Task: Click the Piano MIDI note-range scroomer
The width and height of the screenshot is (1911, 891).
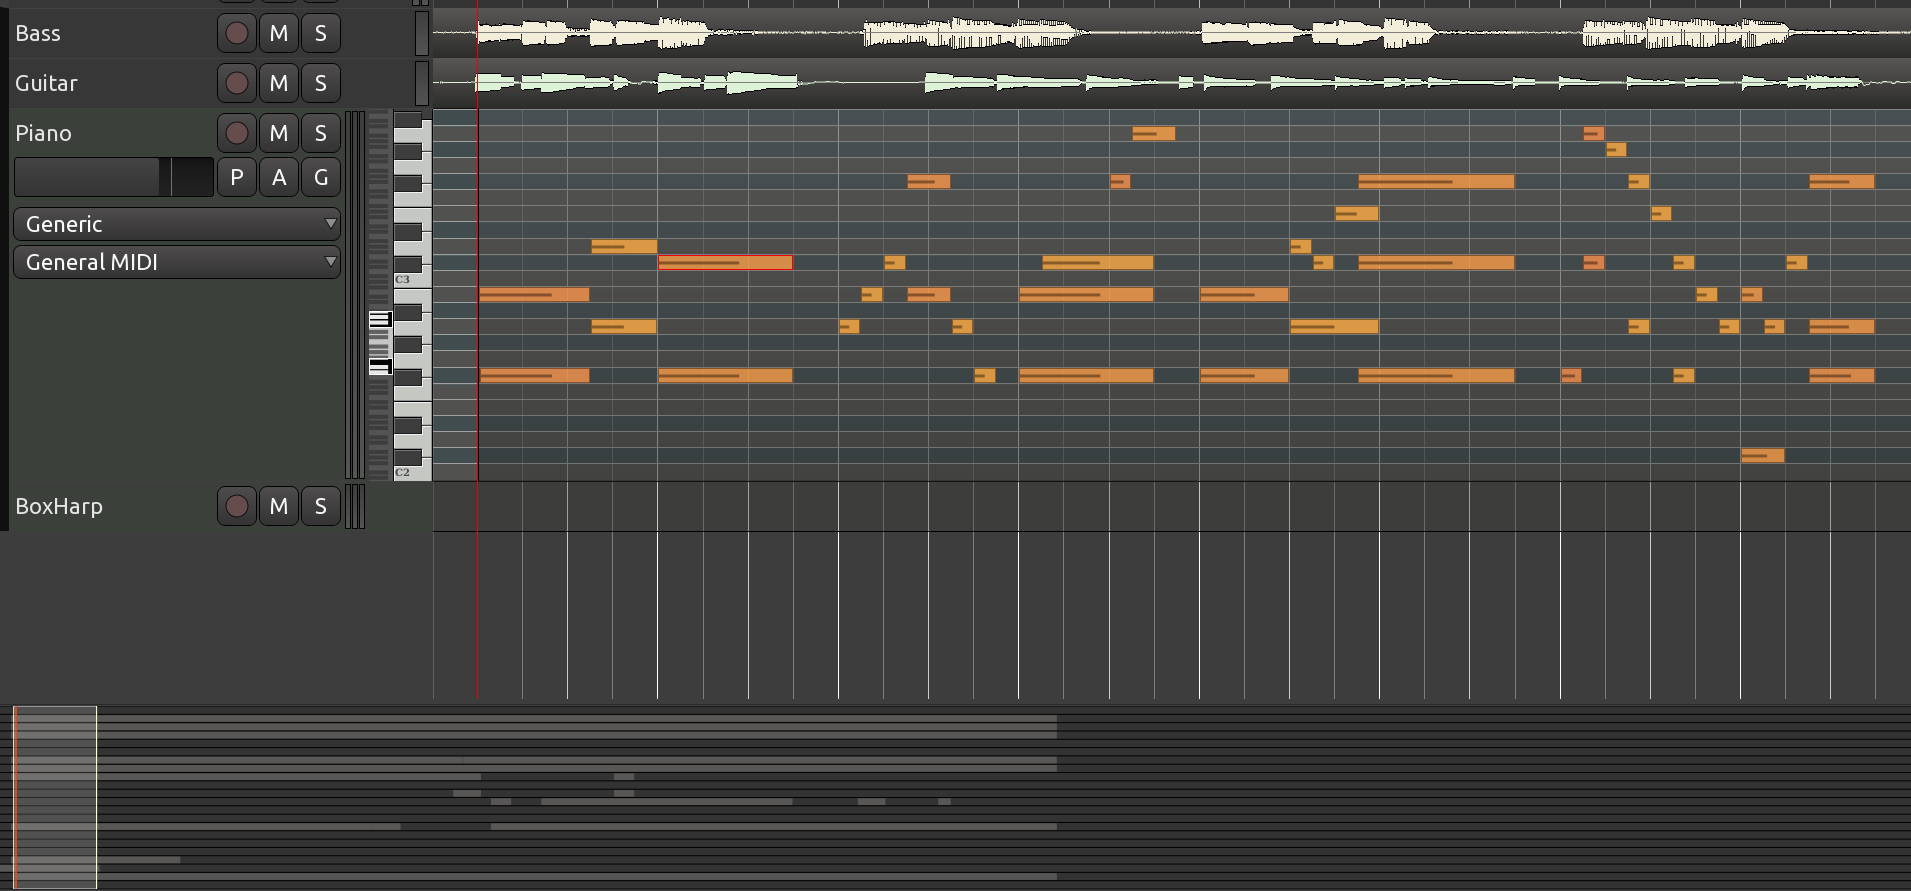Action: (379, 295)
